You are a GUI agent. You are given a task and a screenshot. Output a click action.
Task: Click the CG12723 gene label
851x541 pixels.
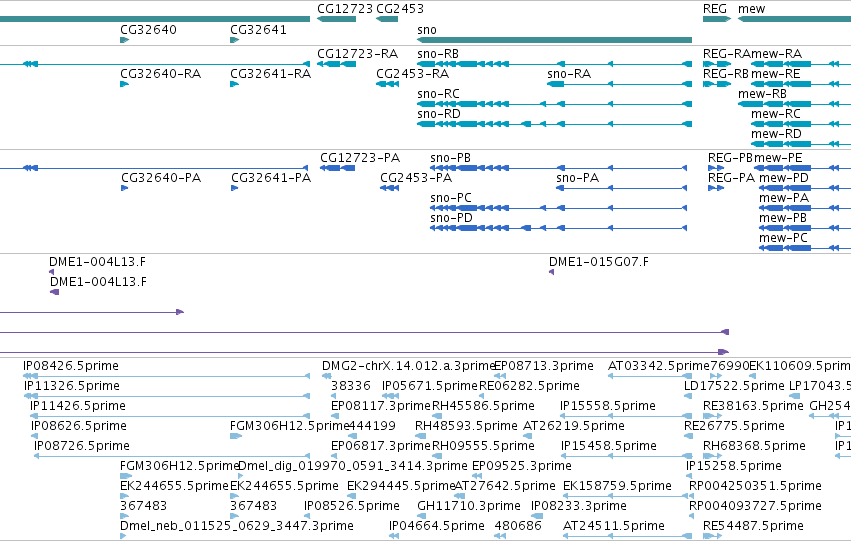click(345, 9)
